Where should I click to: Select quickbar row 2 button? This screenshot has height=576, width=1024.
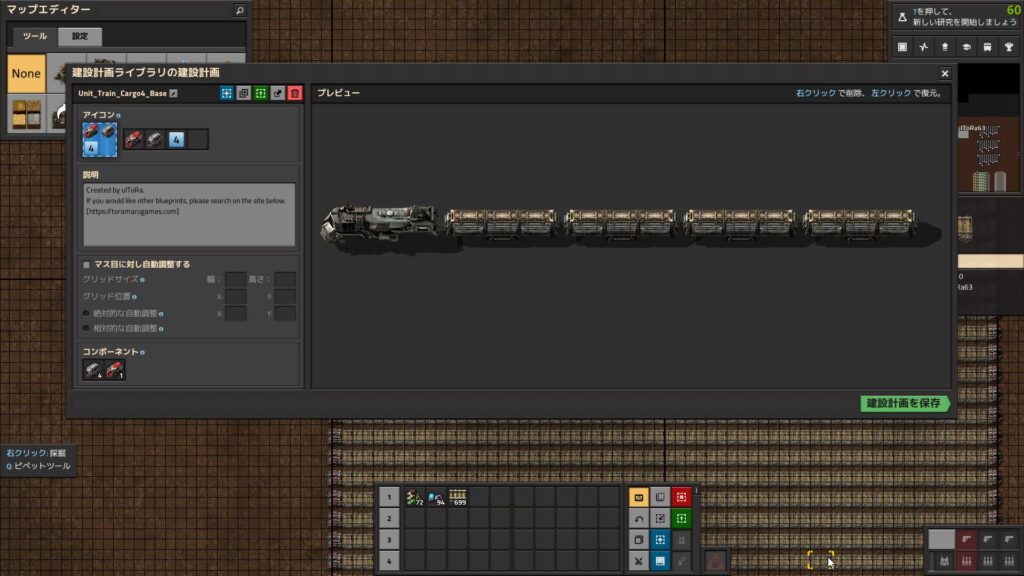tap(389, 519)
